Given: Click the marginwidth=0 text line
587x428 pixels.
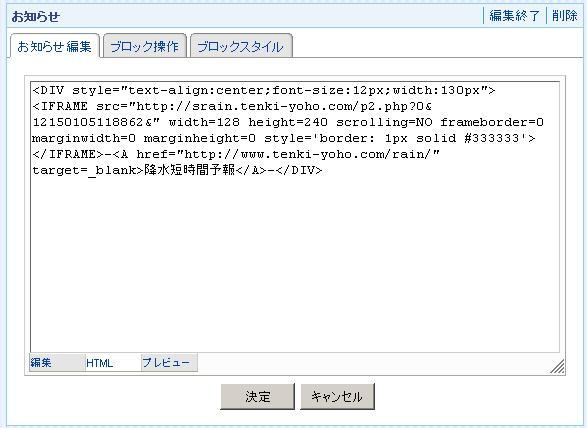Looking at the screenshot, I should 284,139.
